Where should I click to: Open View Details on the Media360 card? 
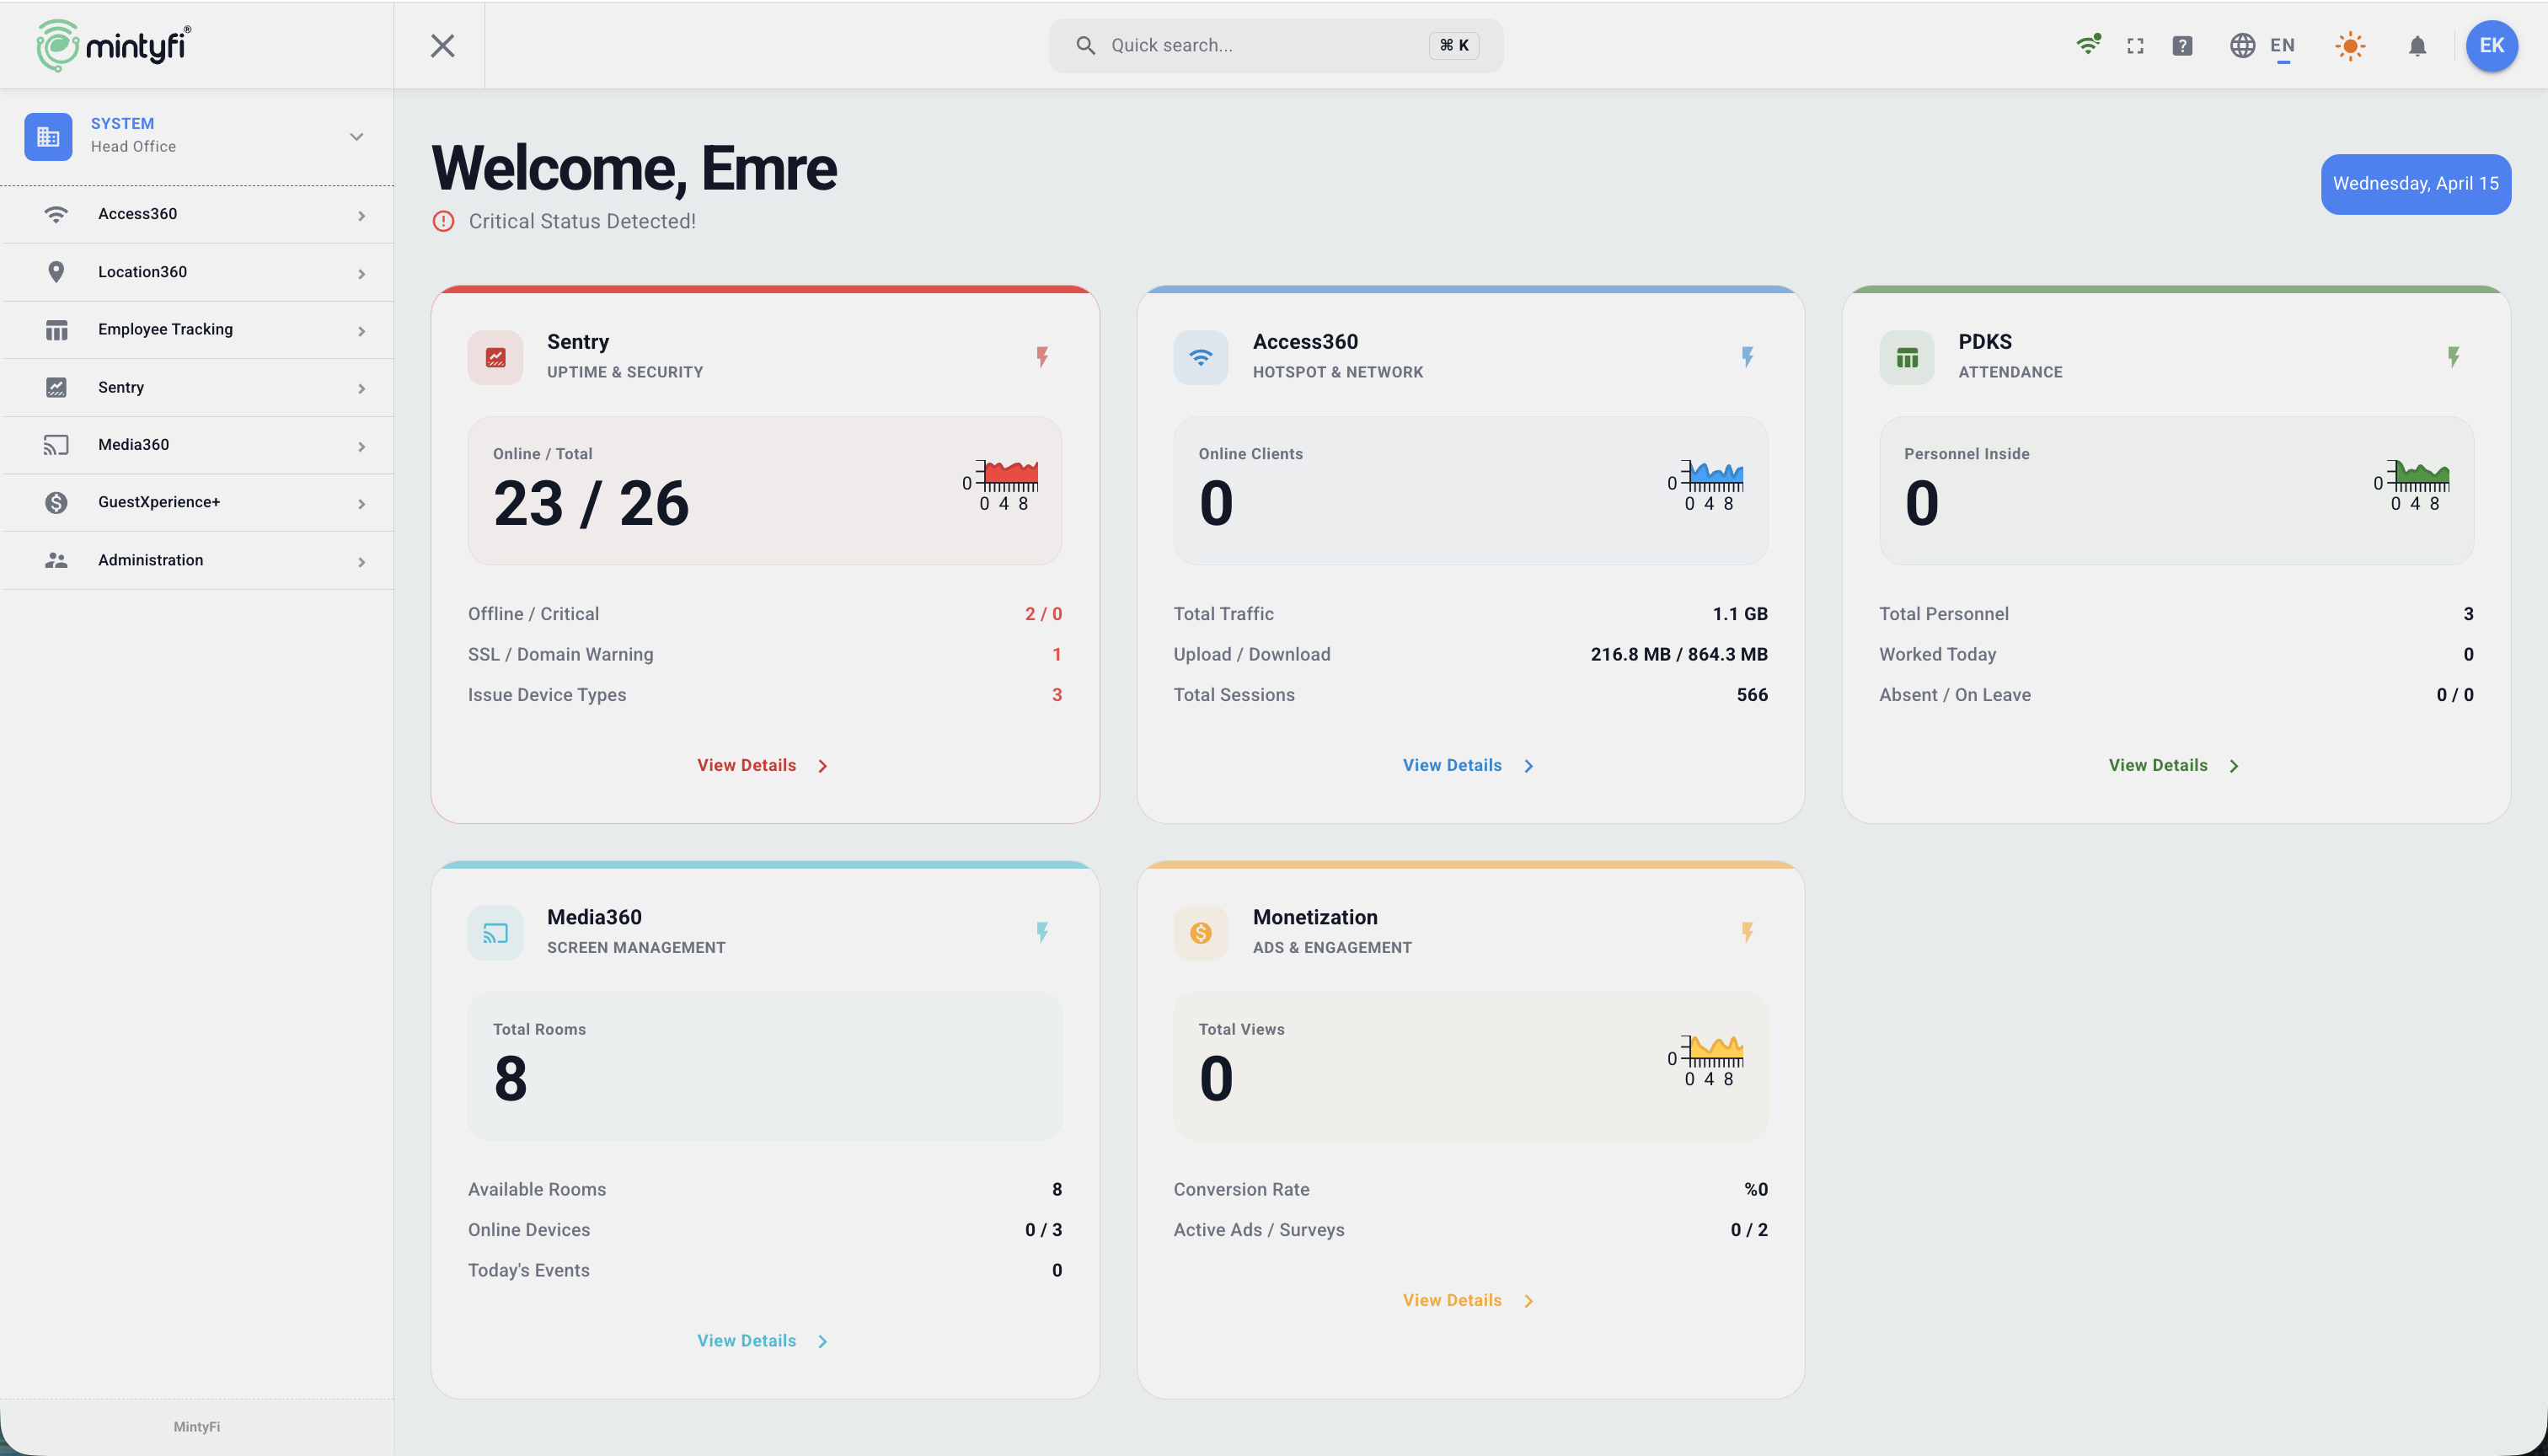tap(763, 1341)
